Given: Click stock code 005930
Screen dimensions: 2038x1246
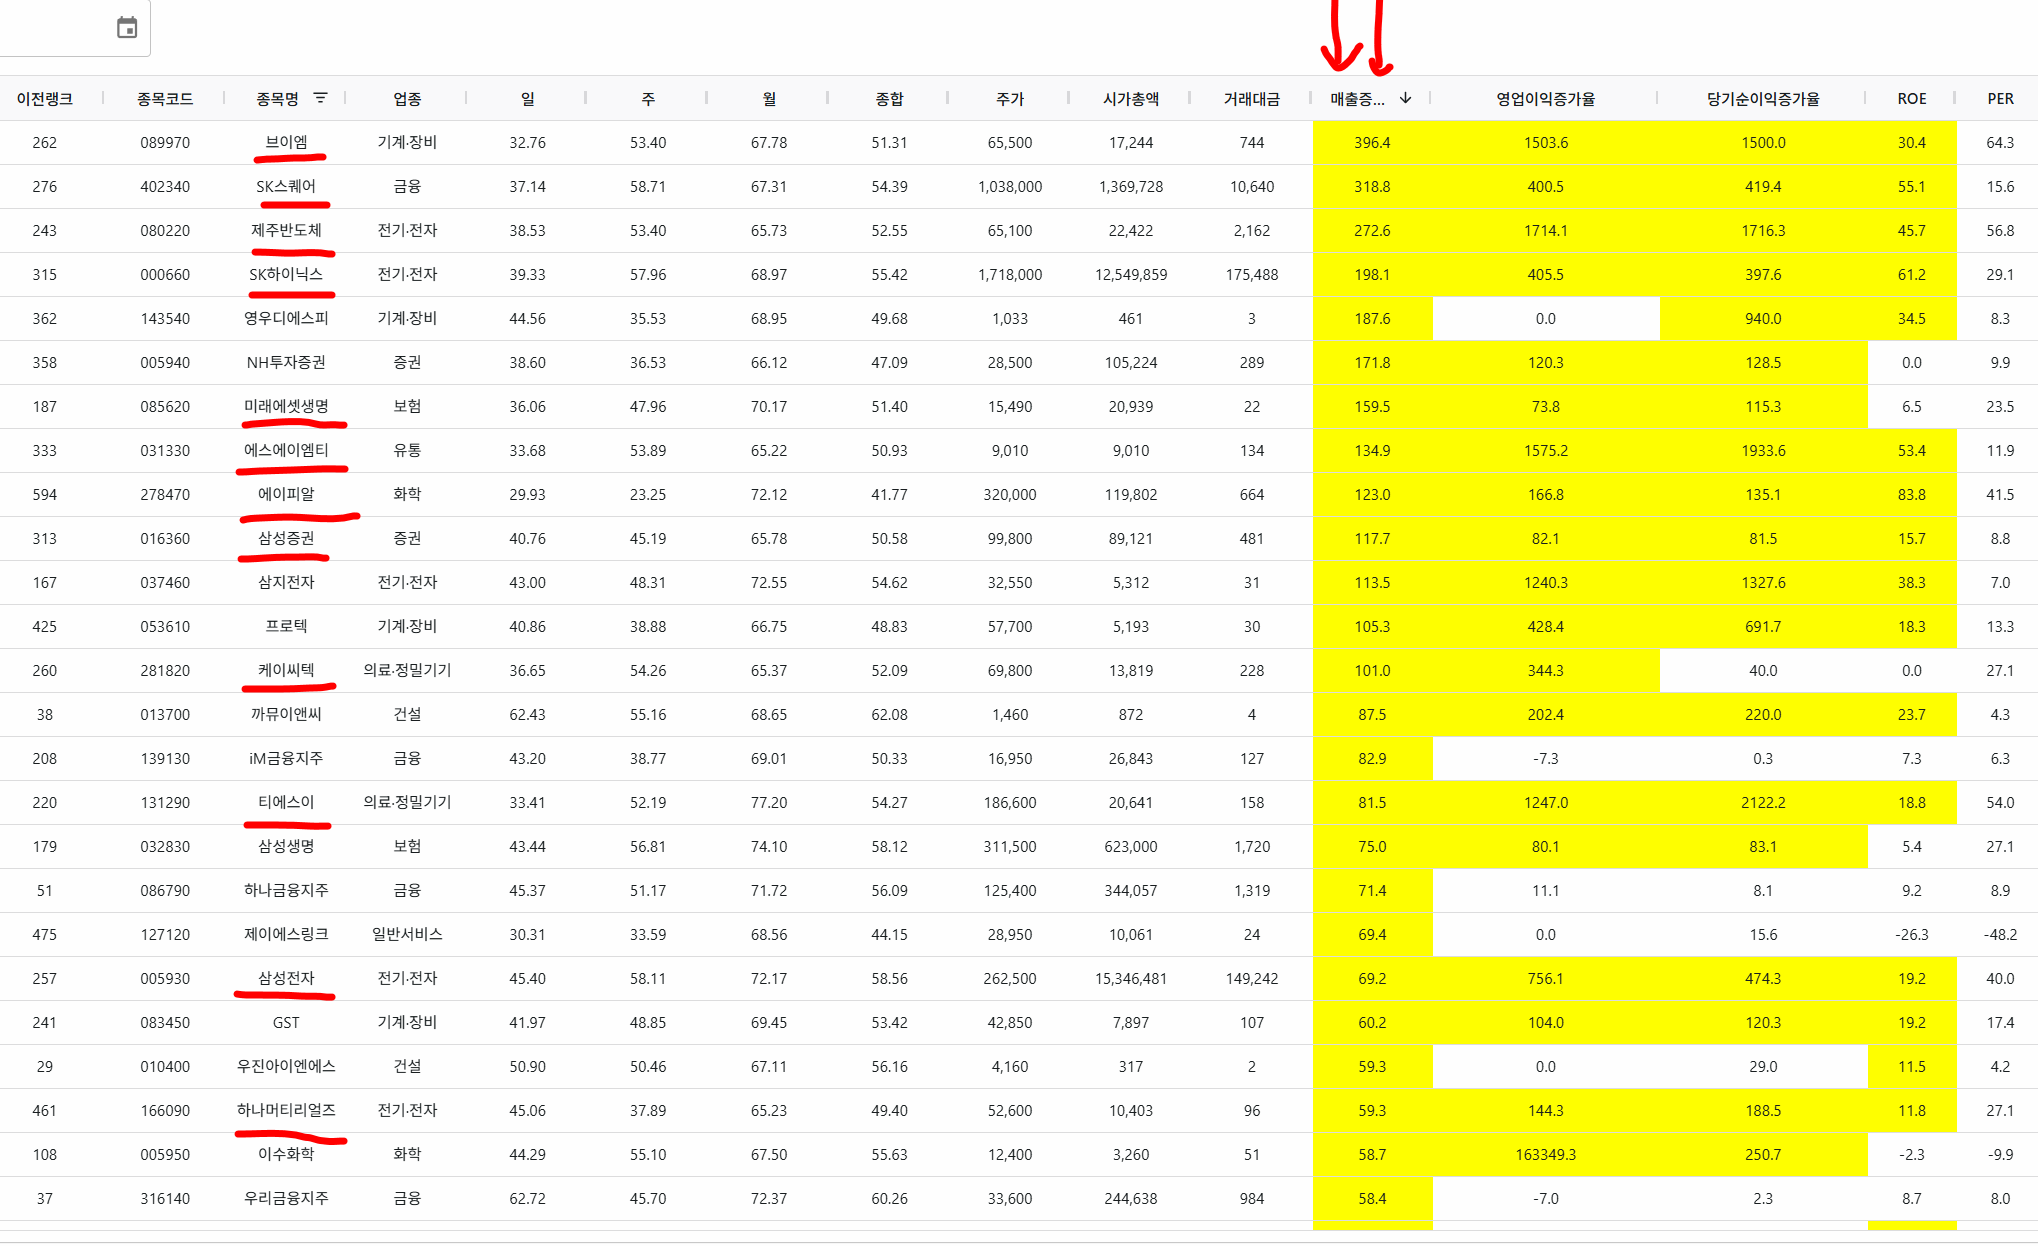Looking at the screenshot, I should point(165,979).
